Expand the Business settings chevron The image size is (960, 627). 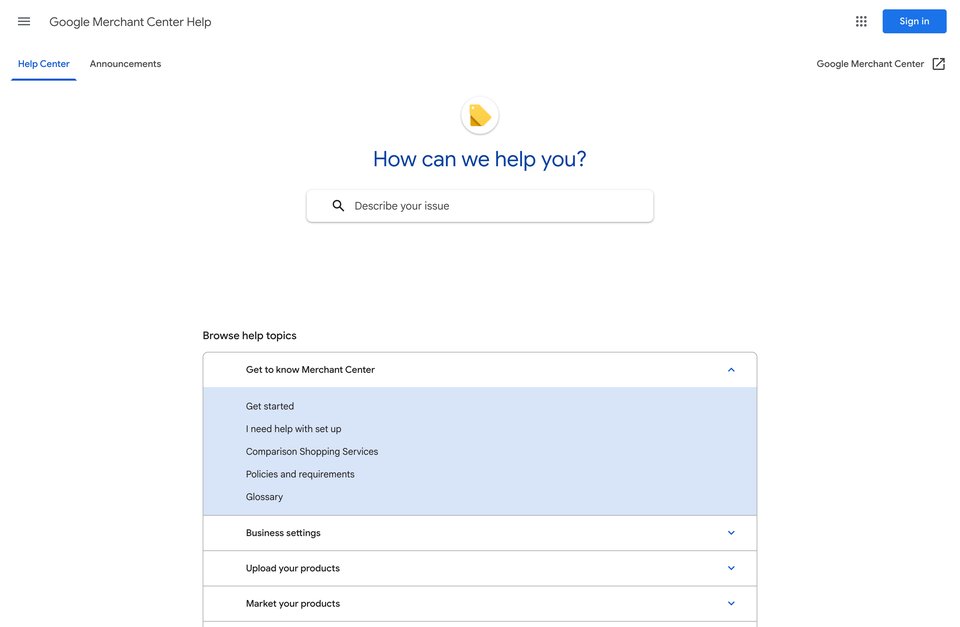(x=731, y=533)
